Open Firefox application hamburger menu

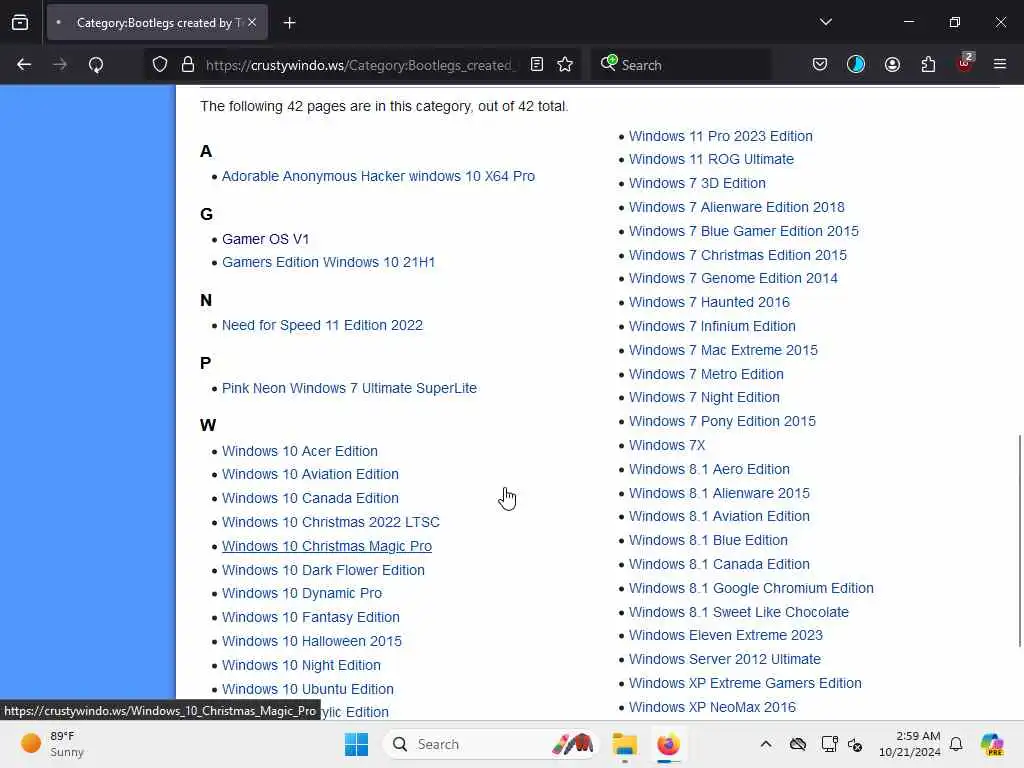click(x=1000, y=64)
